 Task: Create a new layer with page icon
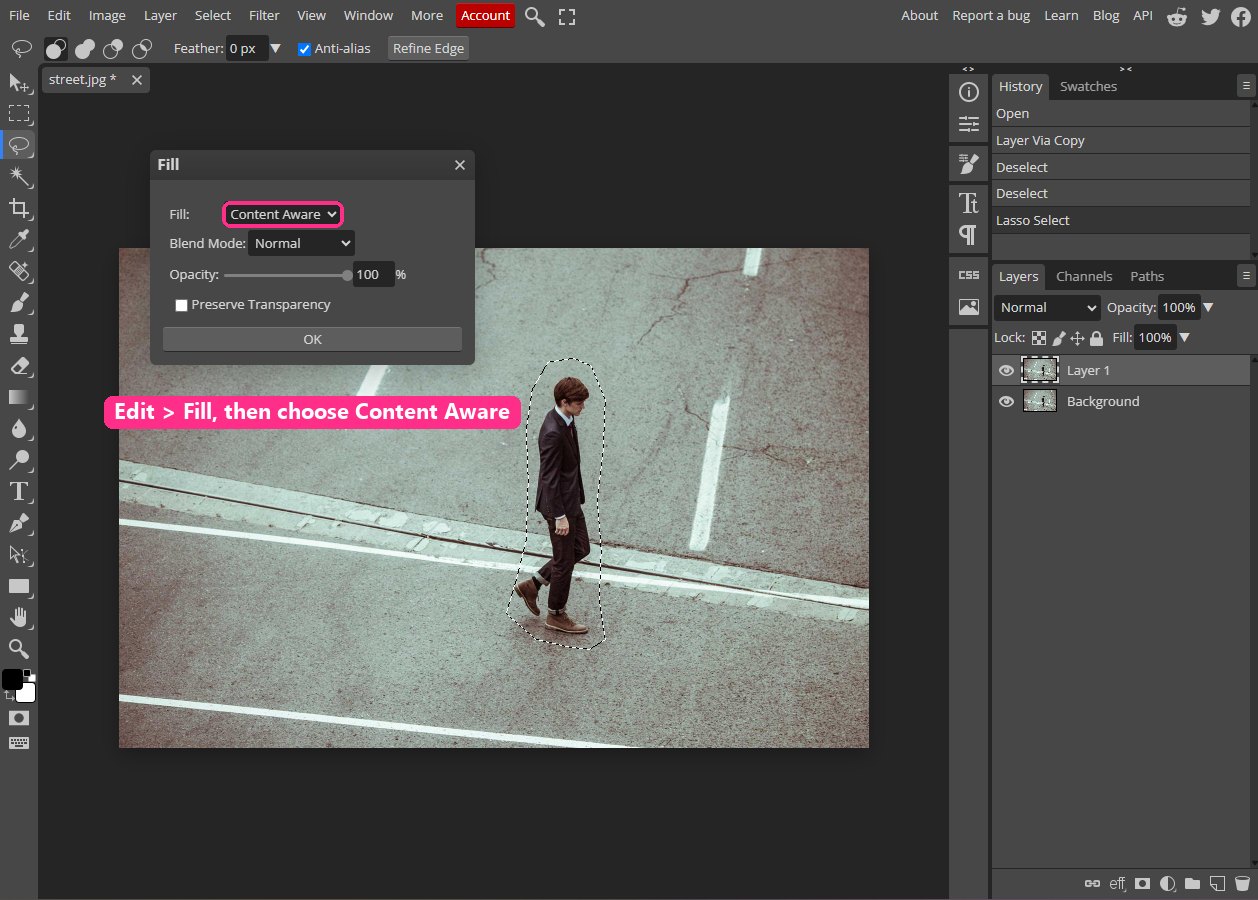coord(1217,884)
